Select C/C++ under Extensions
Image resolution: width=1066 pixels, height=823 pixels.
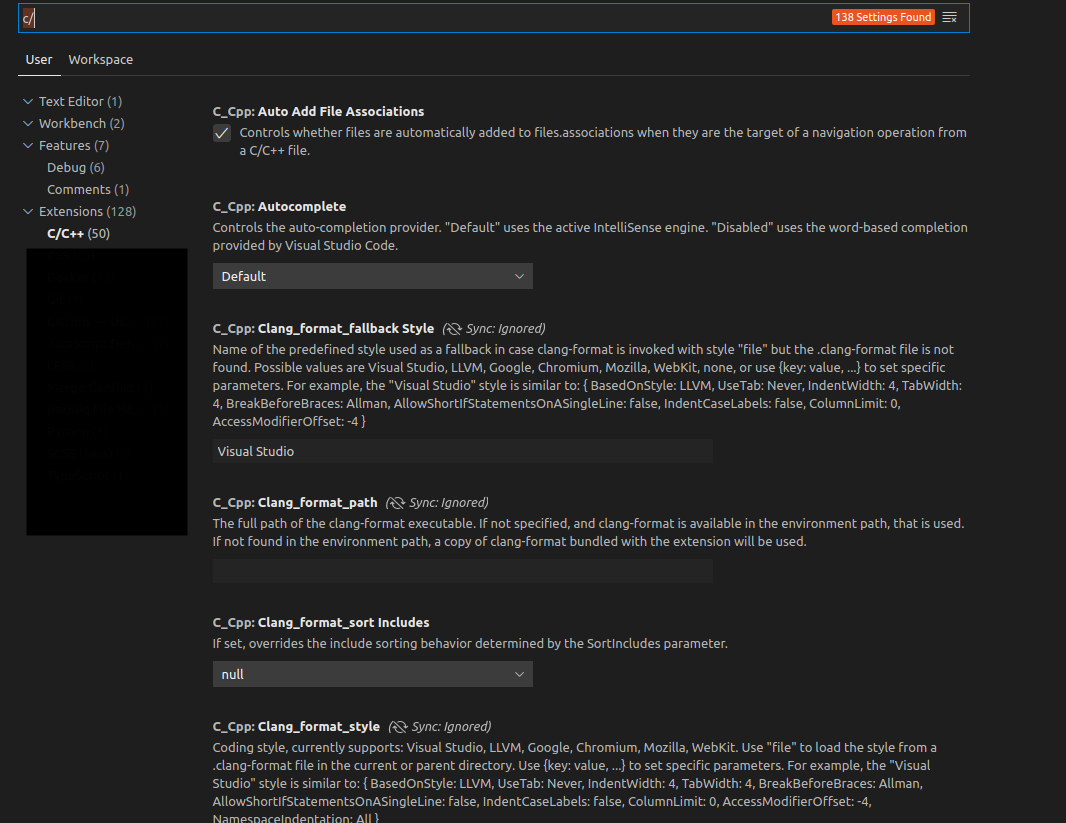coord(76,233)
